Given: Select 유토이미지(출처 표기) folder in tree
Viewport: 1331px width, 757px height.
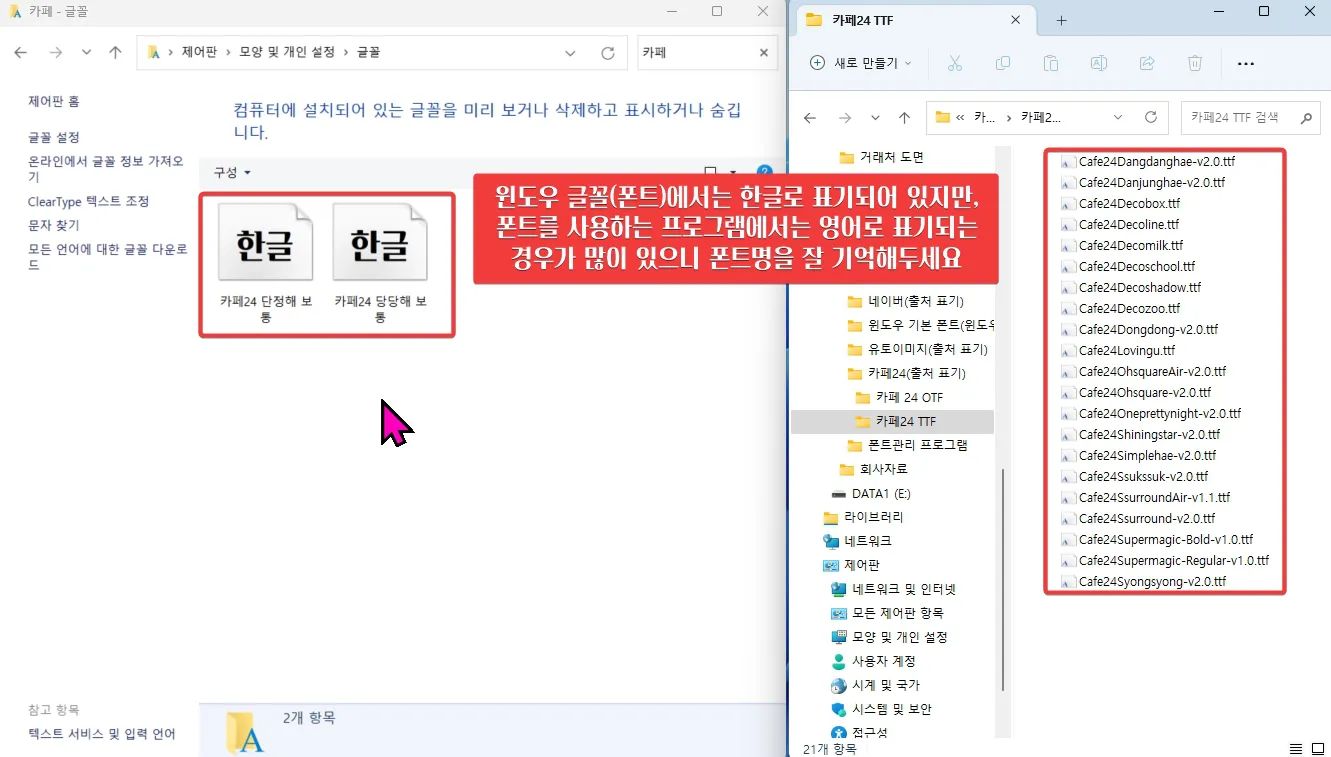Looking at the screenshot, I should (917, 349).
